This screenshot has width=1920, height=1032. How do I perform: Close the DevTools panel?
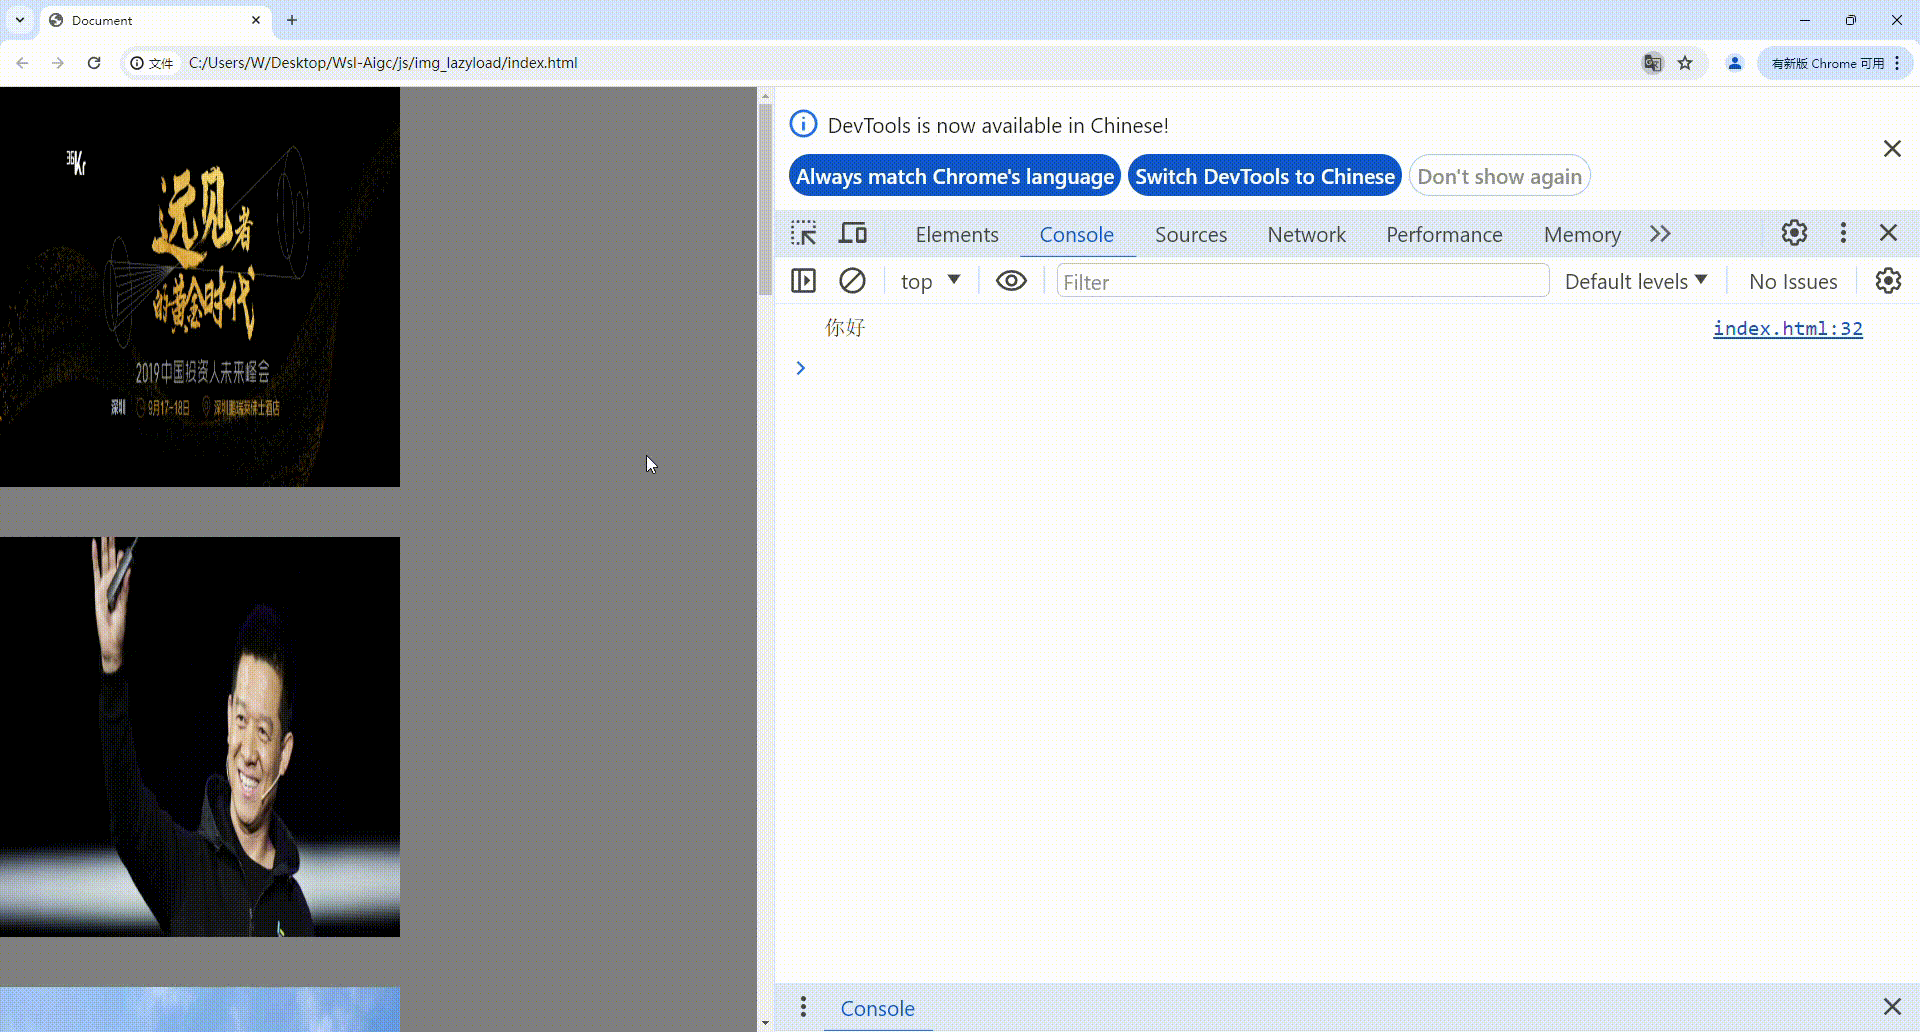coord(1888,233)
